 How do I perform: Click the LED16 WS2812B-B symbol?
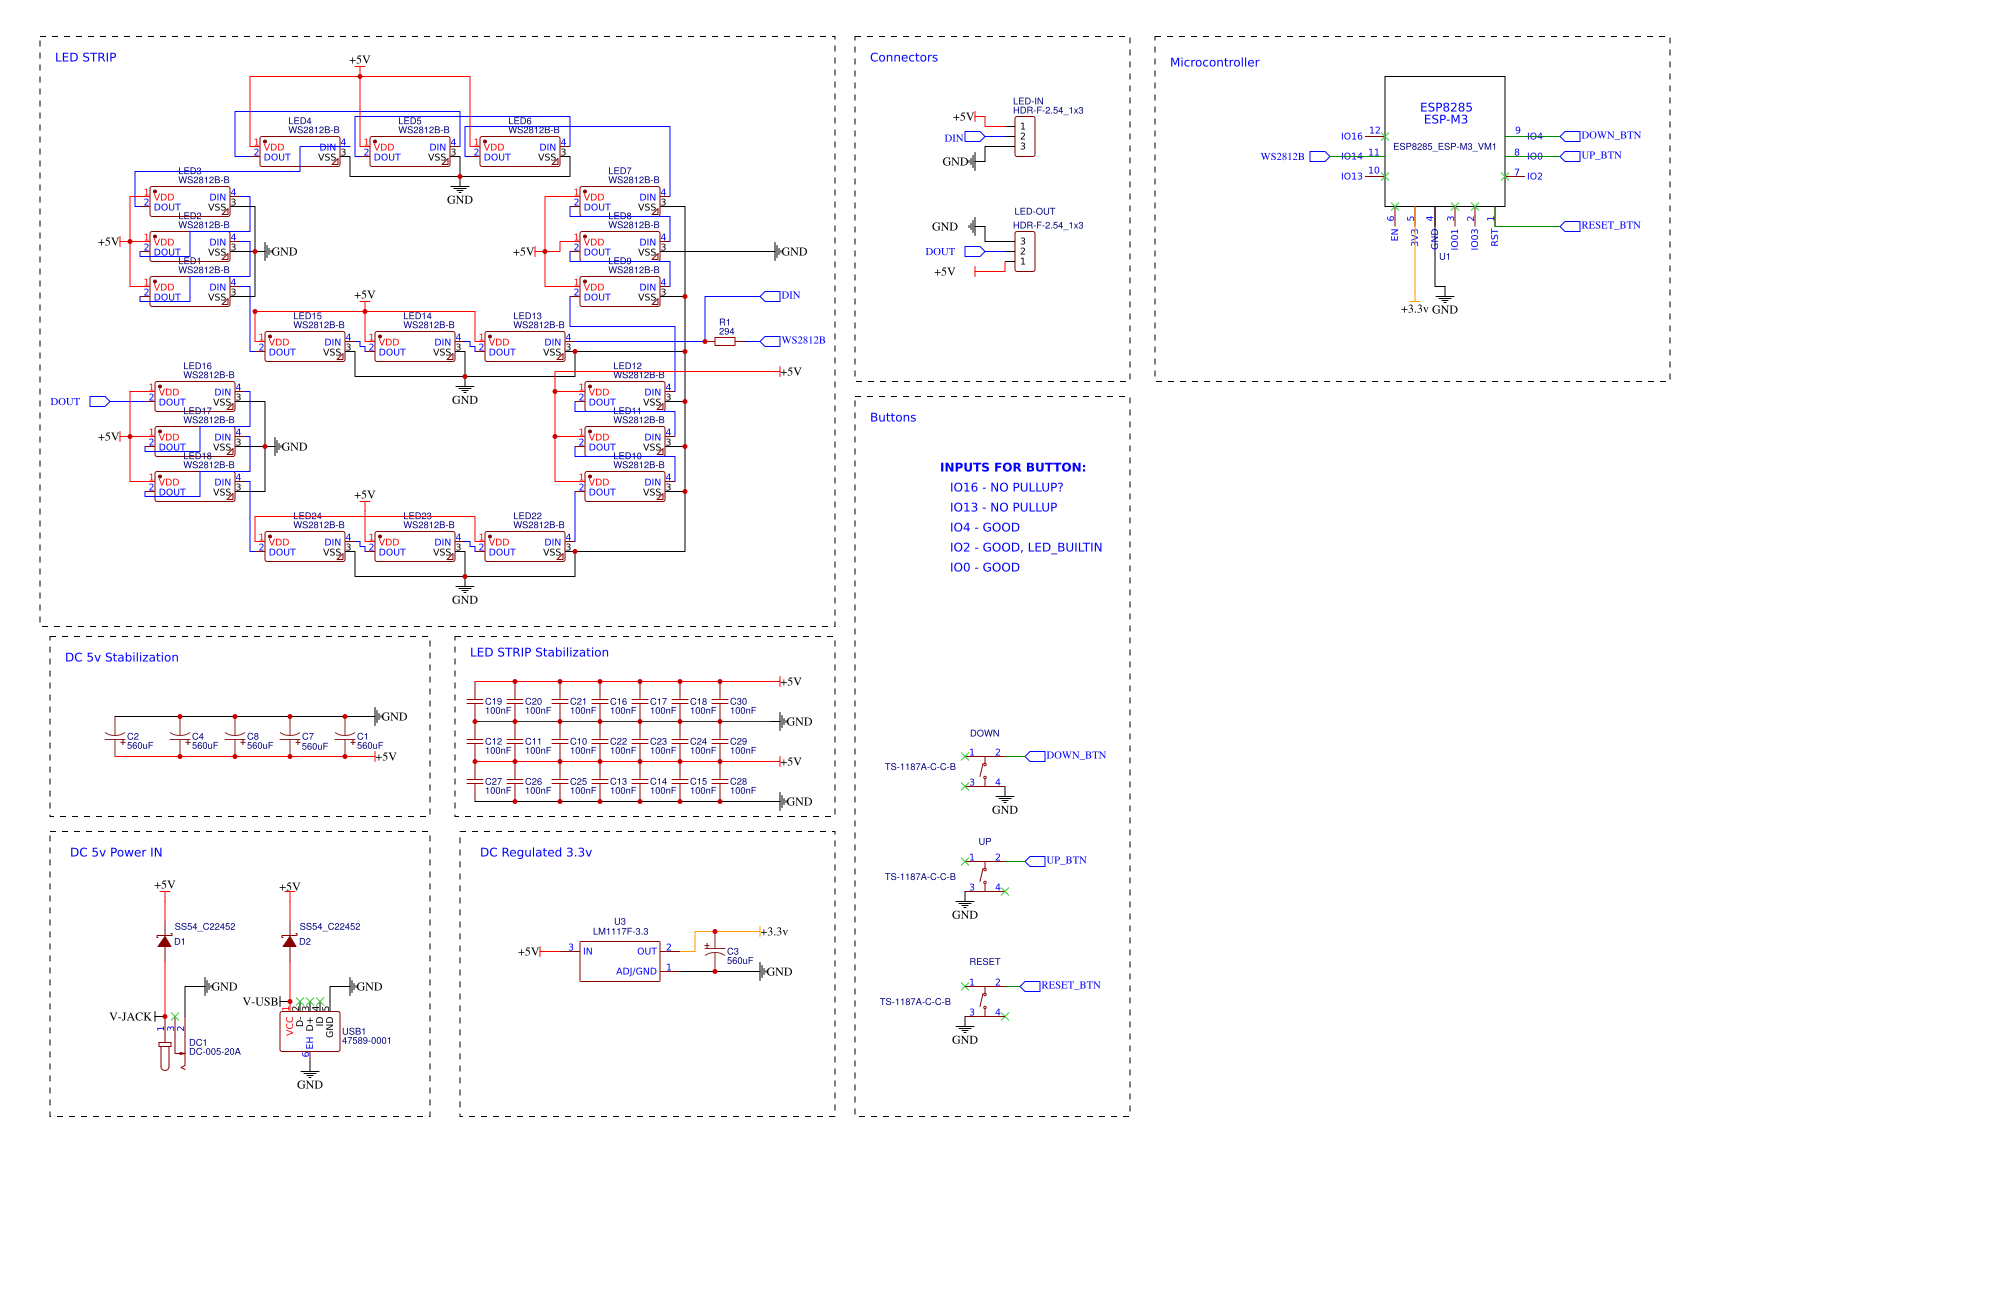point(195,397)
